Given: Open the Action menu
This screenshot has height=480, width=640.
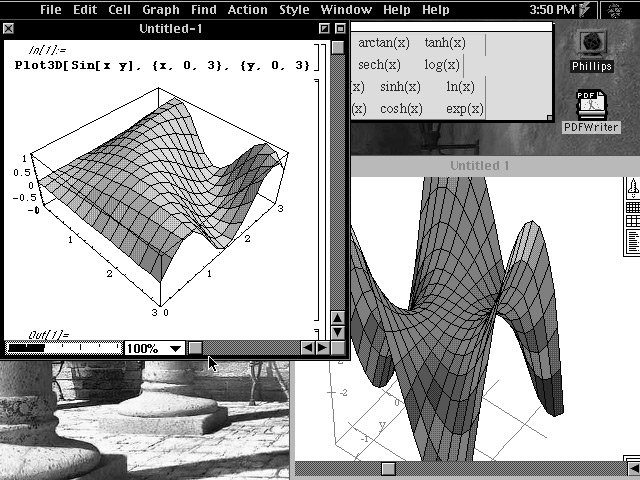Looking at the screenshot, I should coord(247,9).
